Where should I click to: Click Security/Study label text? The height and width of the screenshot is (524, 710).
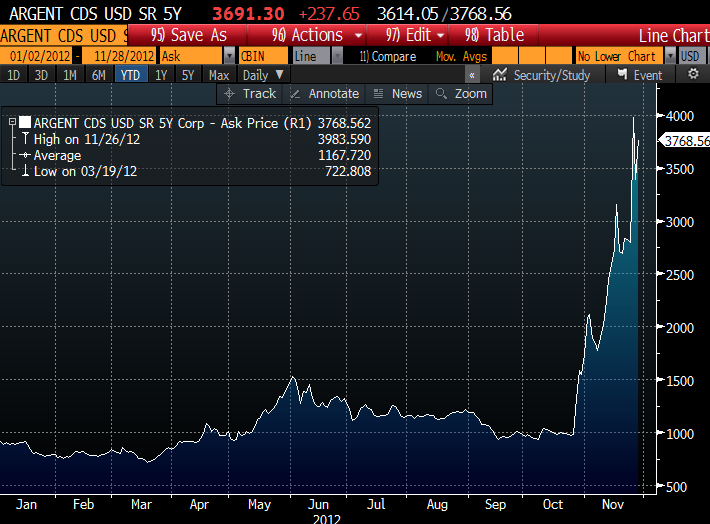[x=552, y=75]
